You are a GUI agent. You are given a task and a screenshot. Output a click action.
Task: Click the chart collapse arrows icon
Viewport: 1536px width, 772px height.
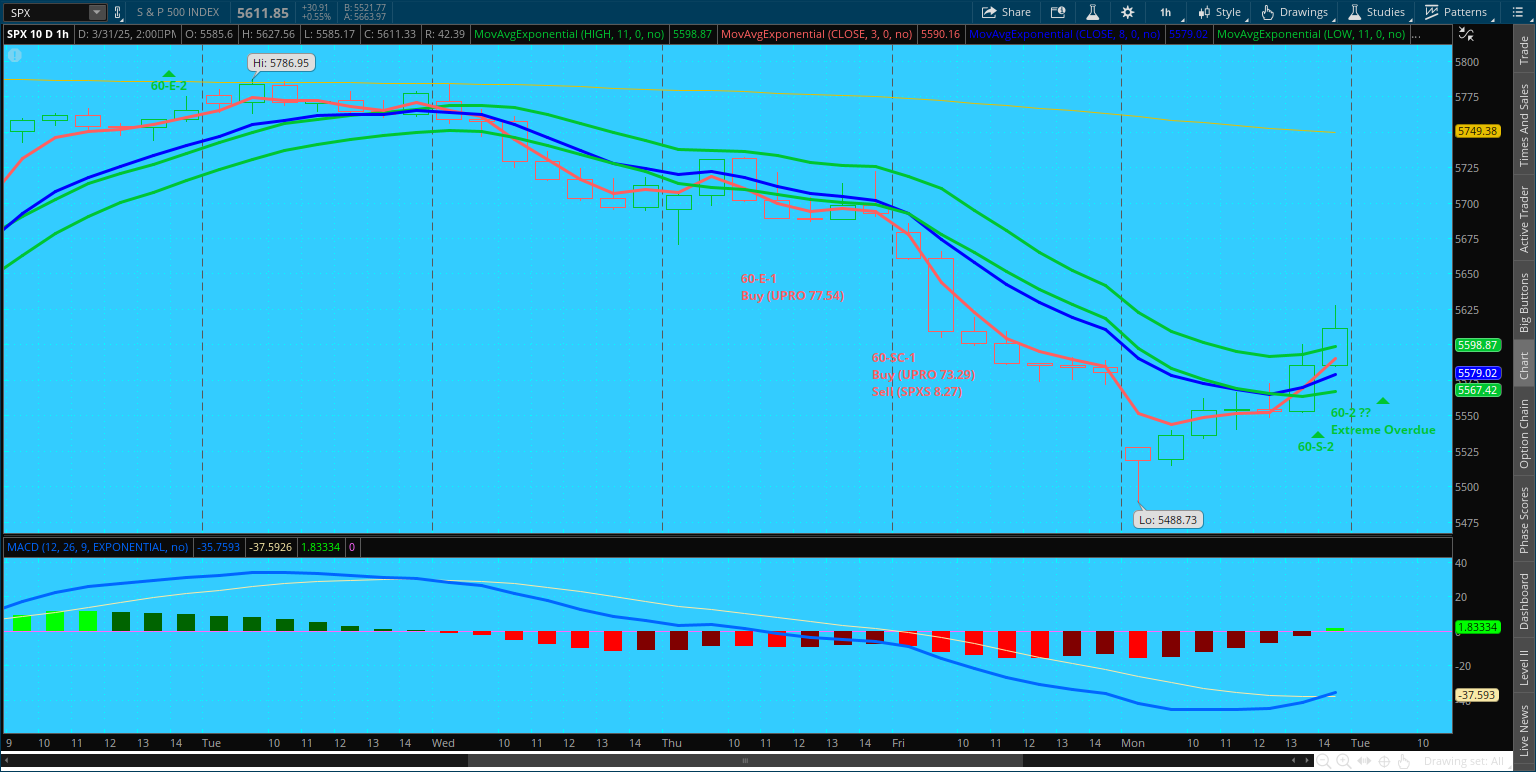tap(1465, 34)
